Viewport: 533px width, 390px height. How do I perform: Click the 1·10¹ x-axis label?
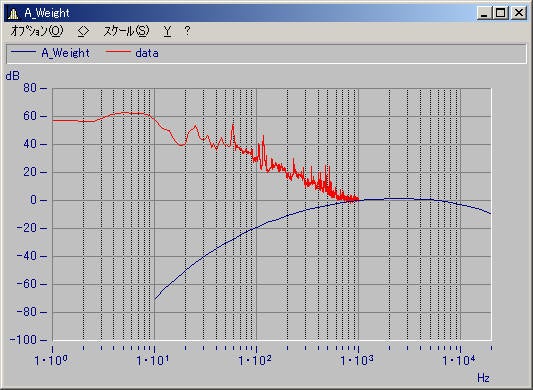pos(153,360)
